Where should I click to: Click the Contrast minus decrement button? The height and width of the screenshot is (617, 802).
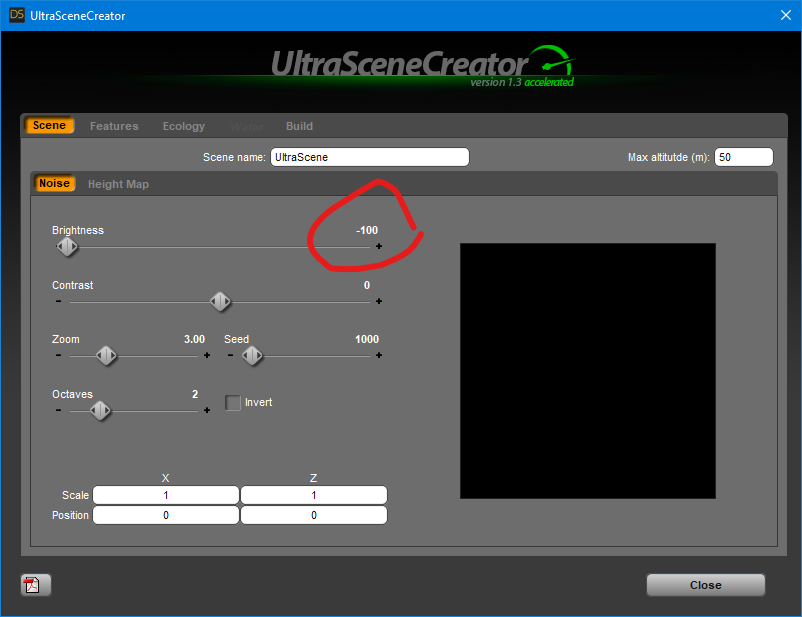tap(58, 301)
